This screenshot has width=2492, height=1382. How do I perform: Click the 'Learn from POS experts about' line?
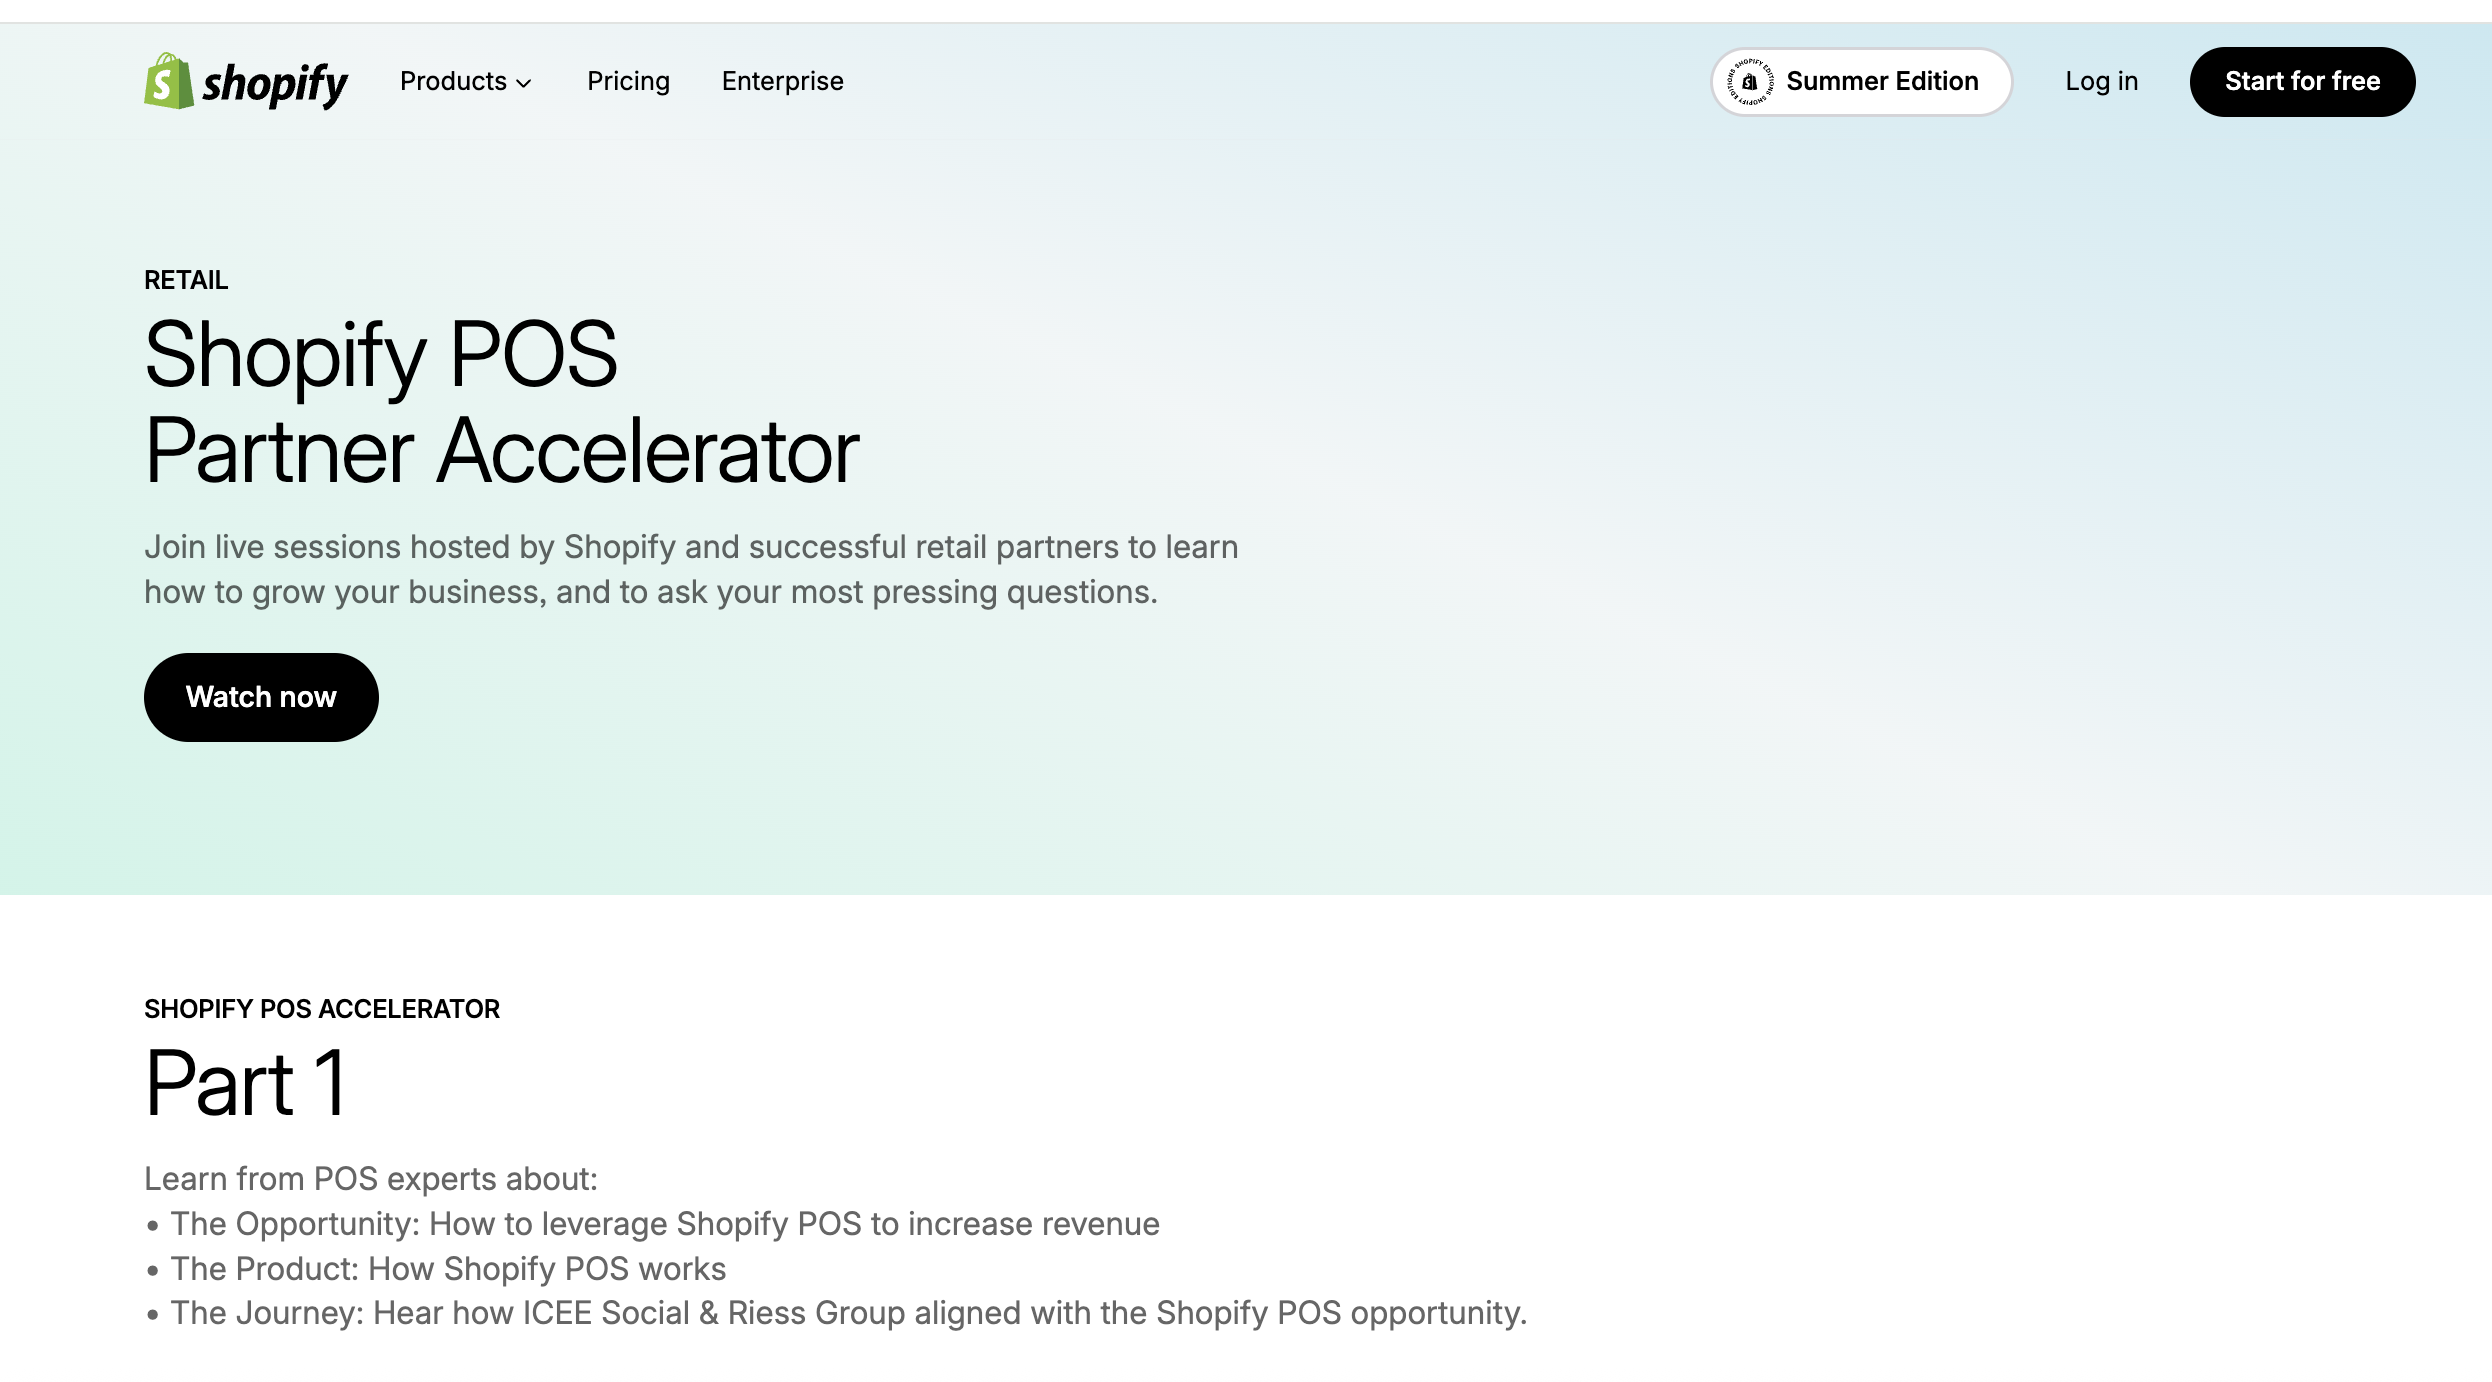(370, 1179)
